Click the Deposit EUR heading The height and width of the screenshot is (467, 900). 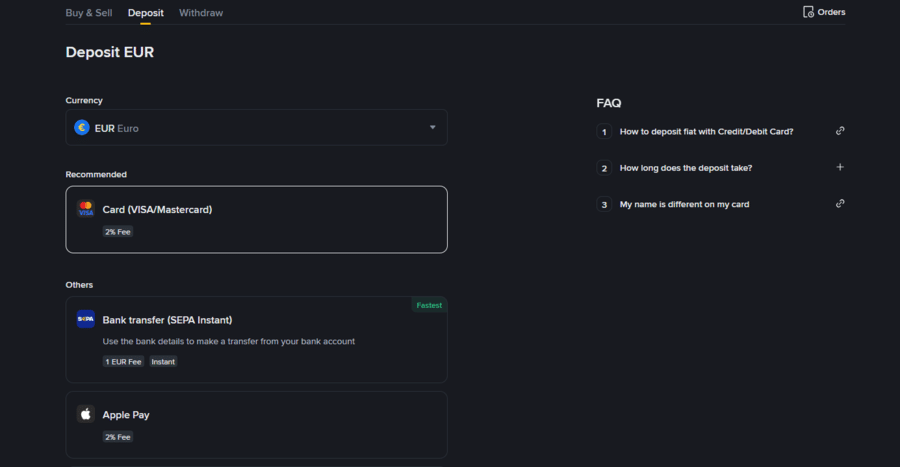[x=110, y=52]
